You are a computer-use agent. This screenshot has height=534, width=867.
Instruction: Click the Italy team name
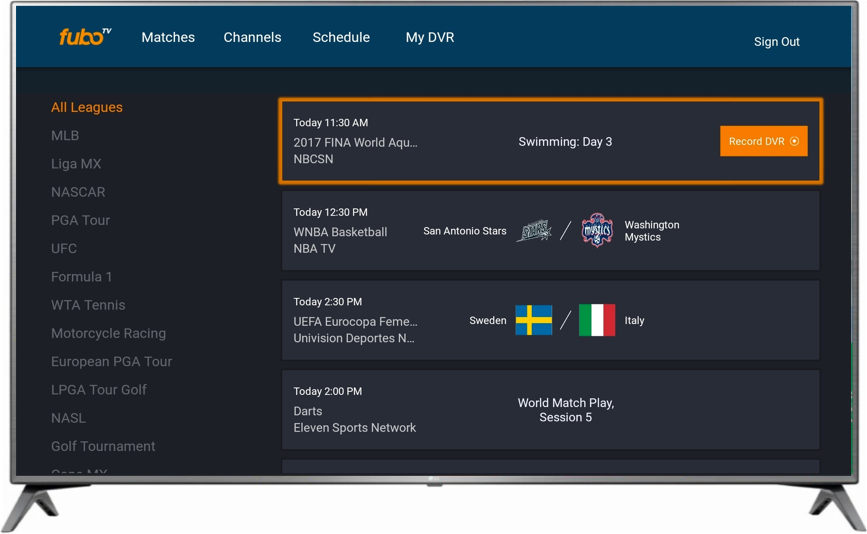pos(634,321)
